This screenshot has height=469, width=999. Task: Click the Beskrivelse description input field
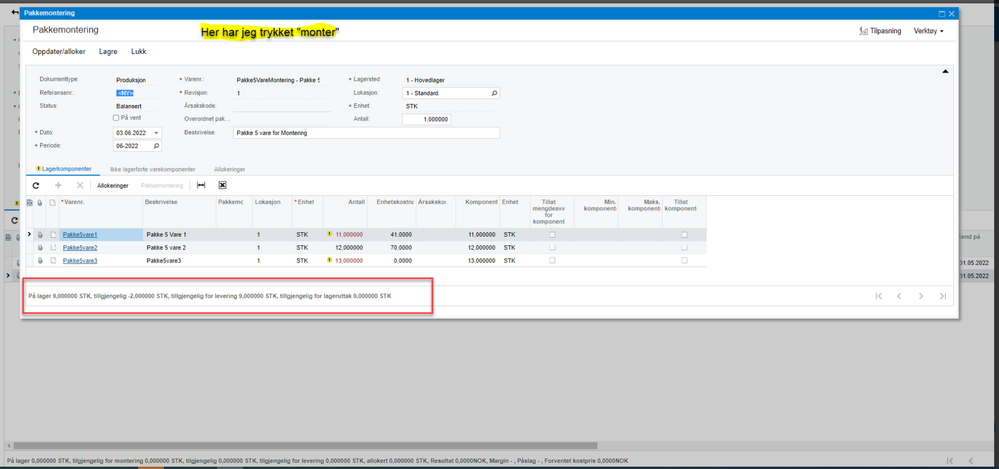coord(367,133)
